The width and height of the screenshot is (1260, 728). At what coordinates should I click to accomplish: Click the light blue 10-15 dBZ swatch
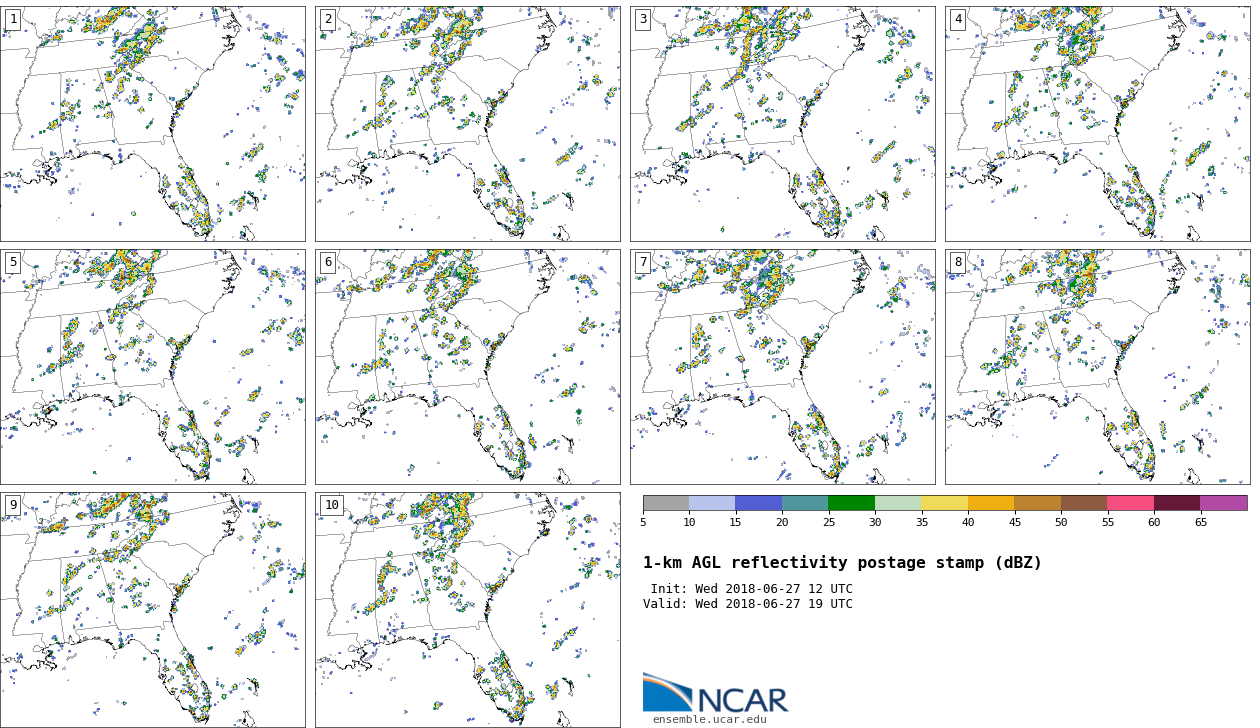(712, 503)
